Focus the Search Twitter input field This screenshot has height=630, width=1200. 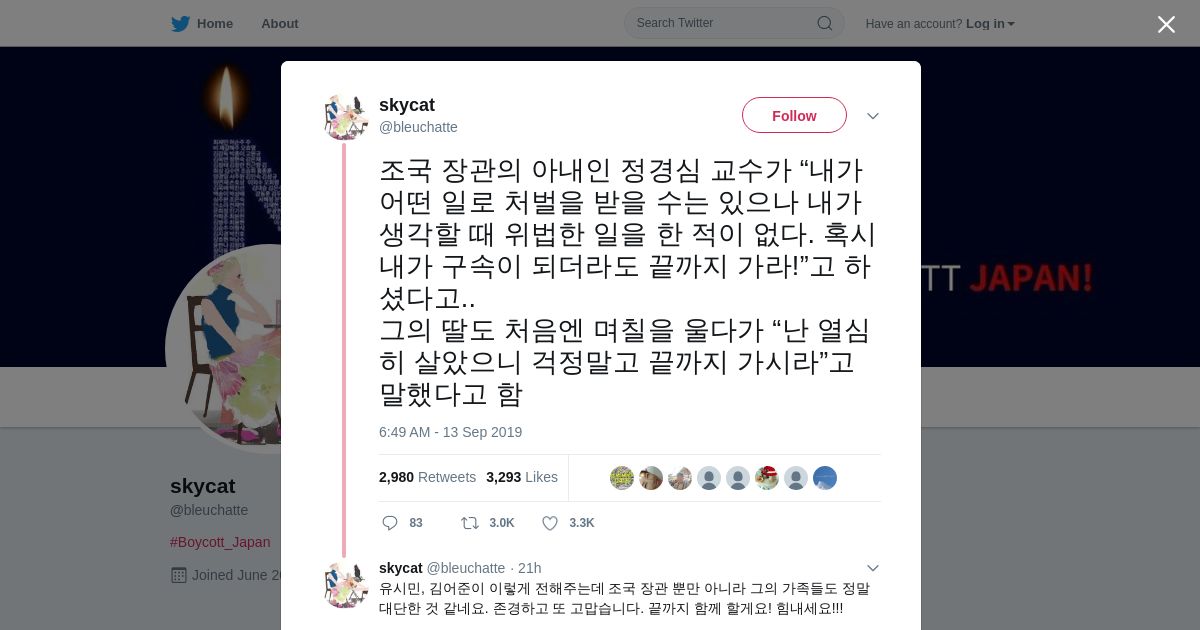point(724,23)
